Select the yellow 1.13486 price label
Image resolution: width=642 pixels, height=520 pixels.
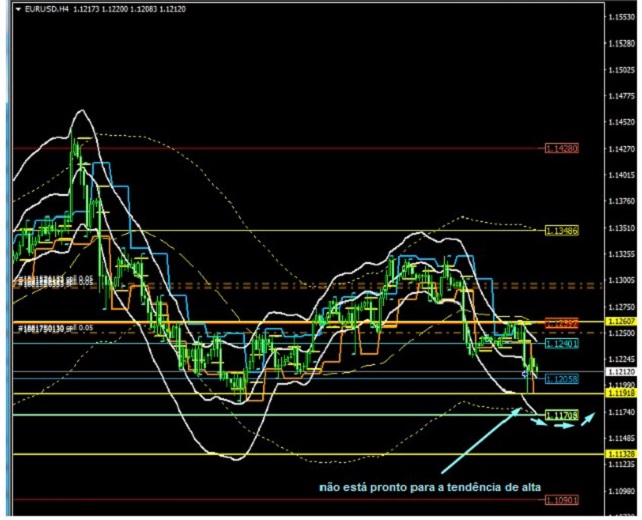(x=562, y=230)
